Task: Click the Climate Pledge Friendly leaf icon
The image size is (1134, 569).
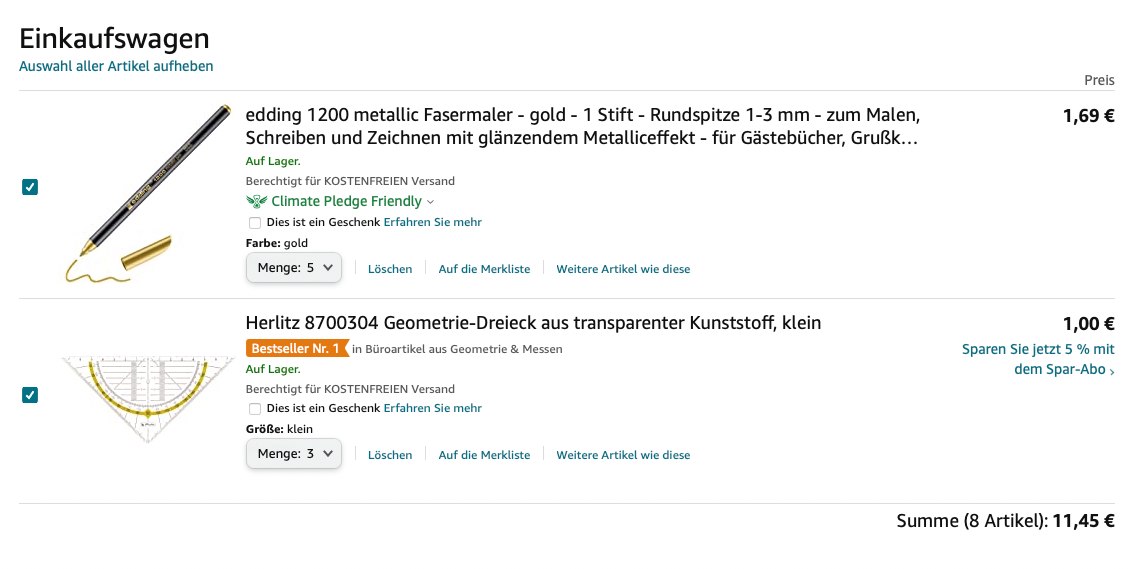Action: (x=257, y=202)
